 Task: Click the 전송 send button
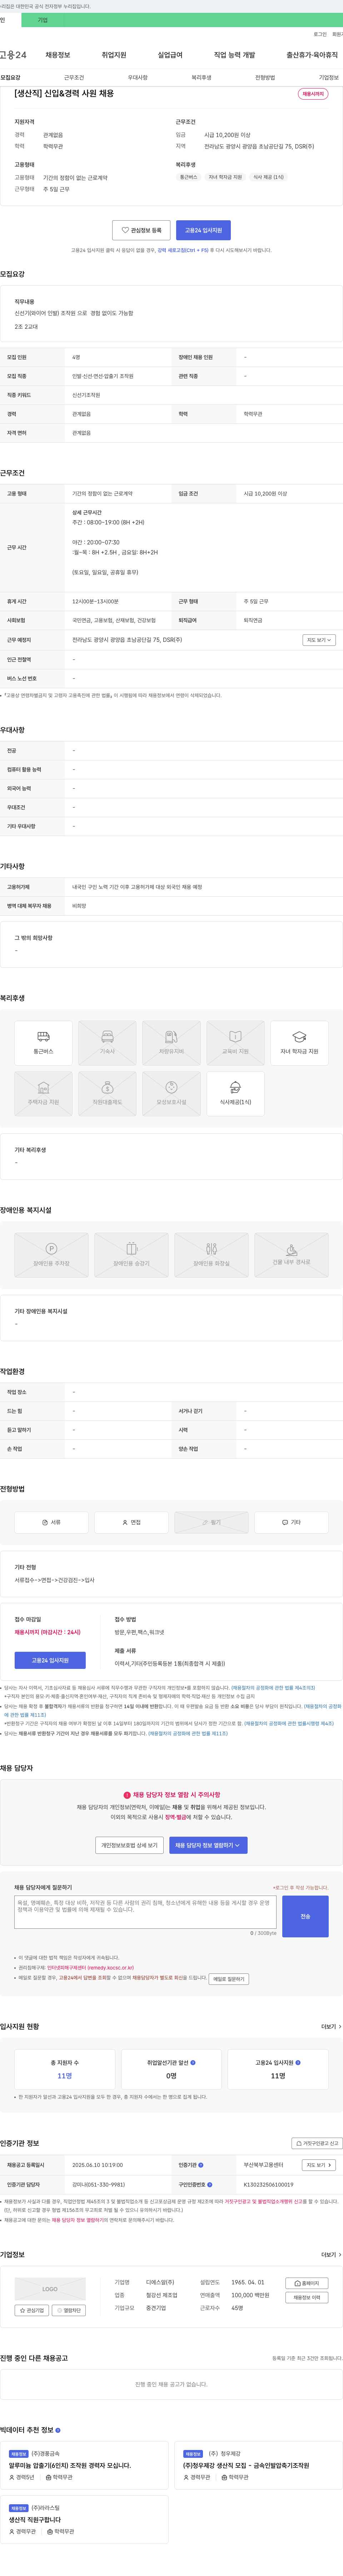pos(305,1916)
